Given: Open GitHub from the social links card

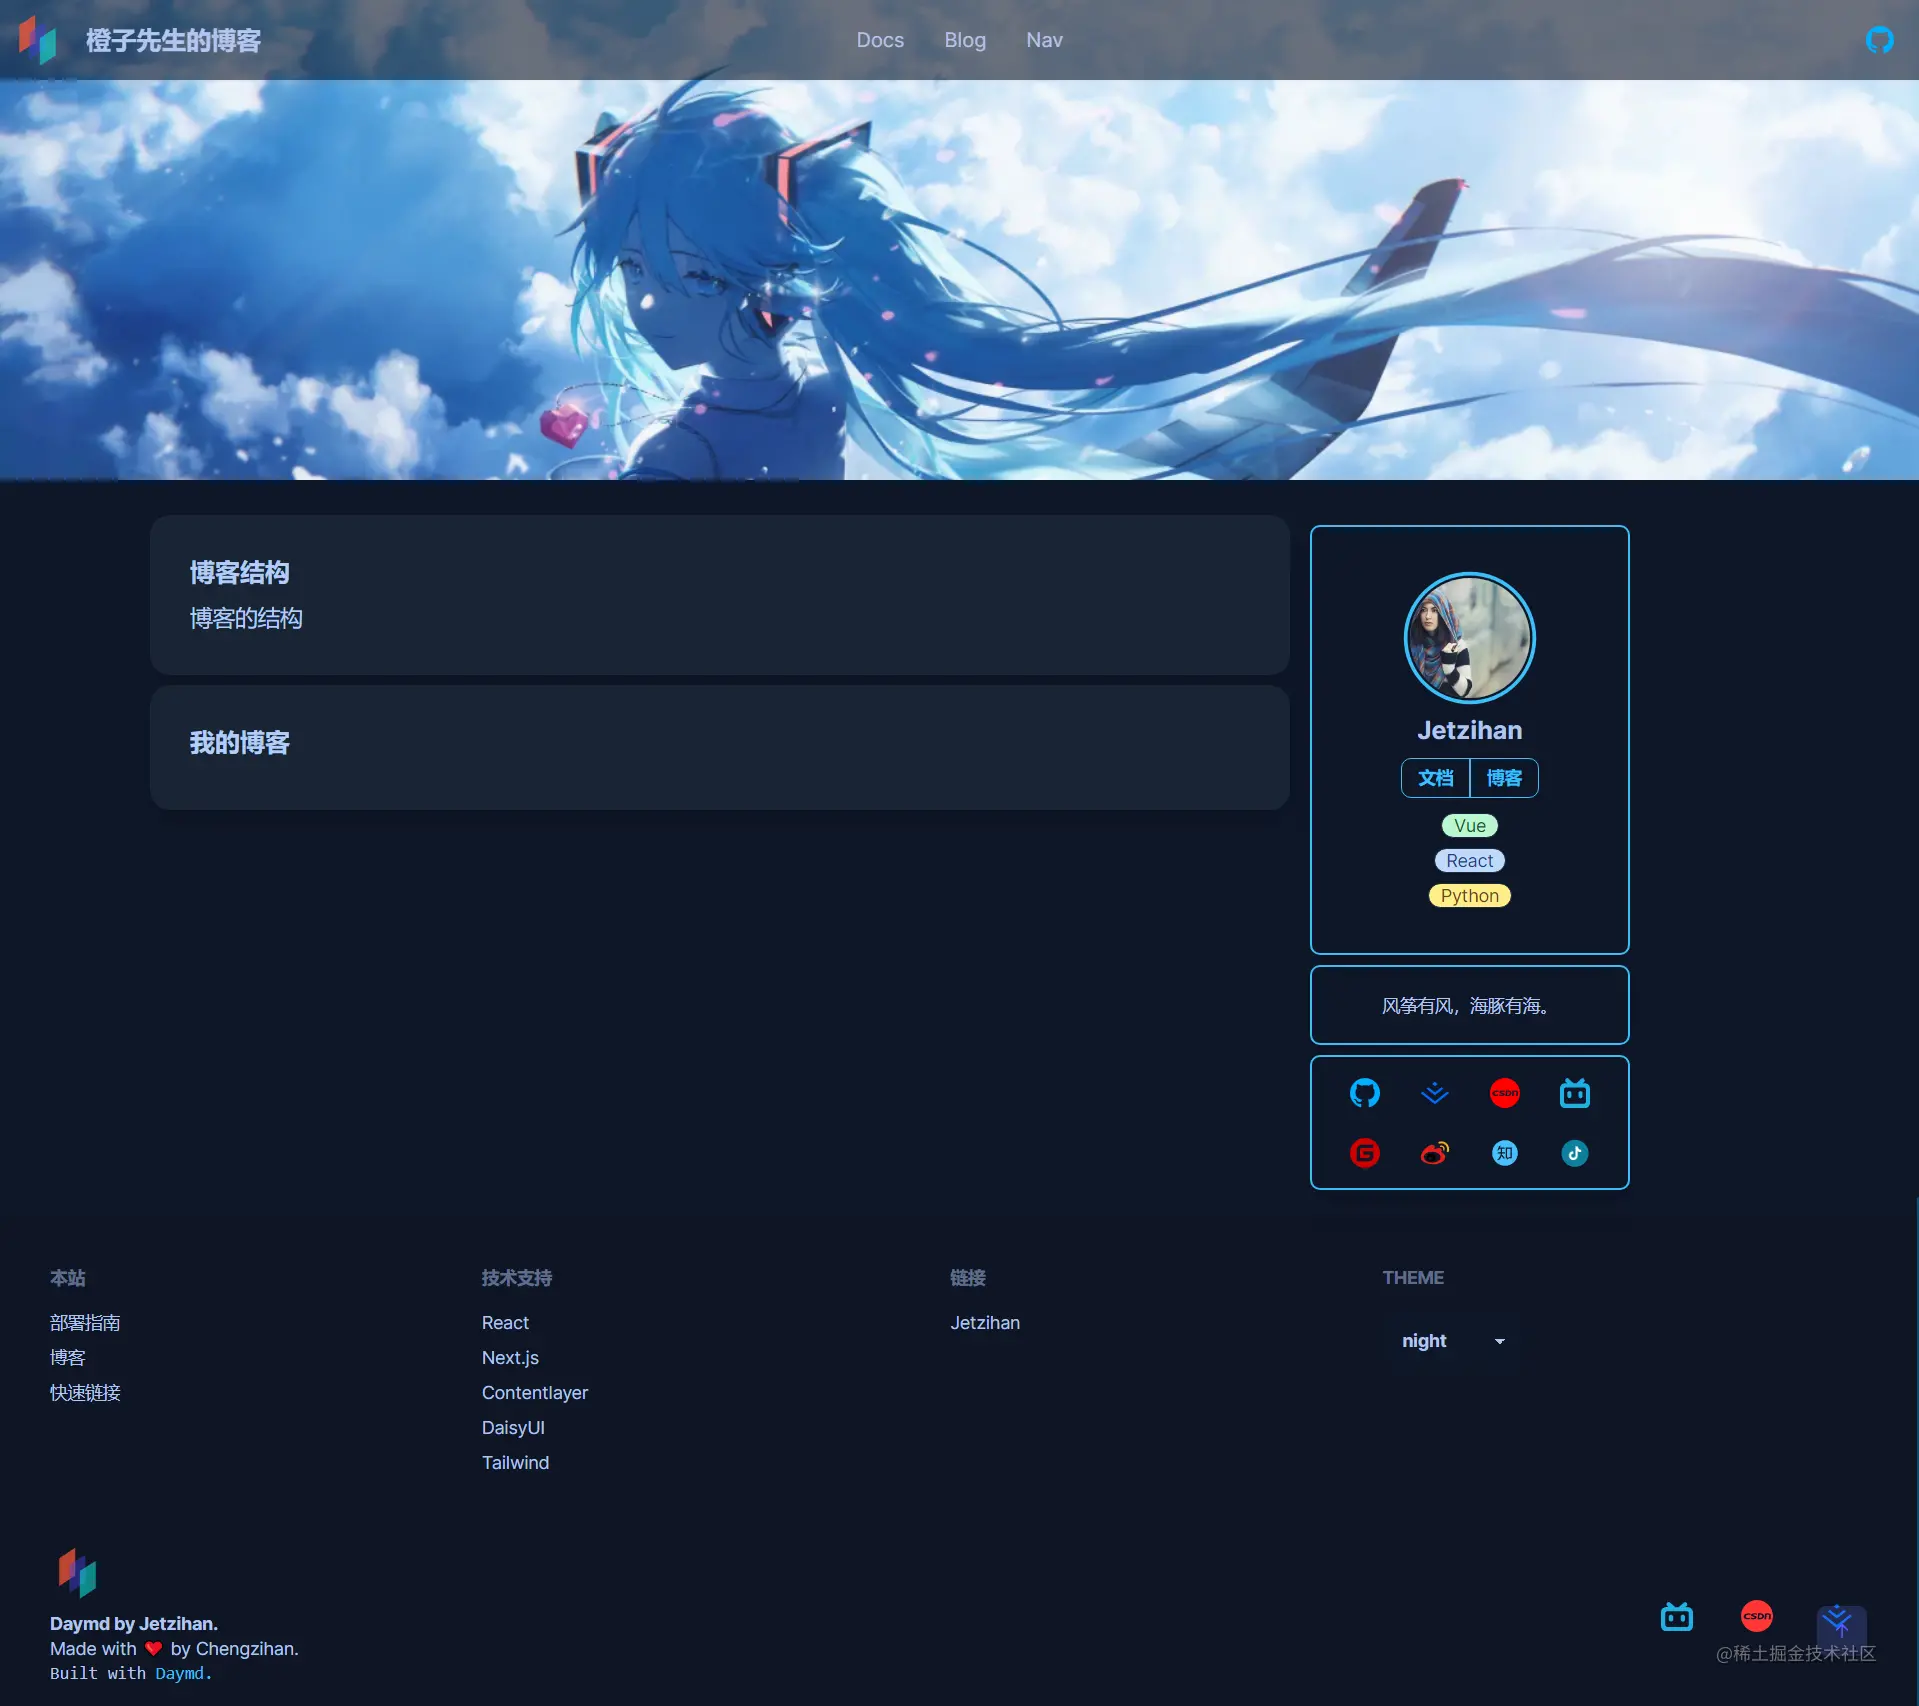Looking at the screenshot, I should [x=1364, y=1093].
